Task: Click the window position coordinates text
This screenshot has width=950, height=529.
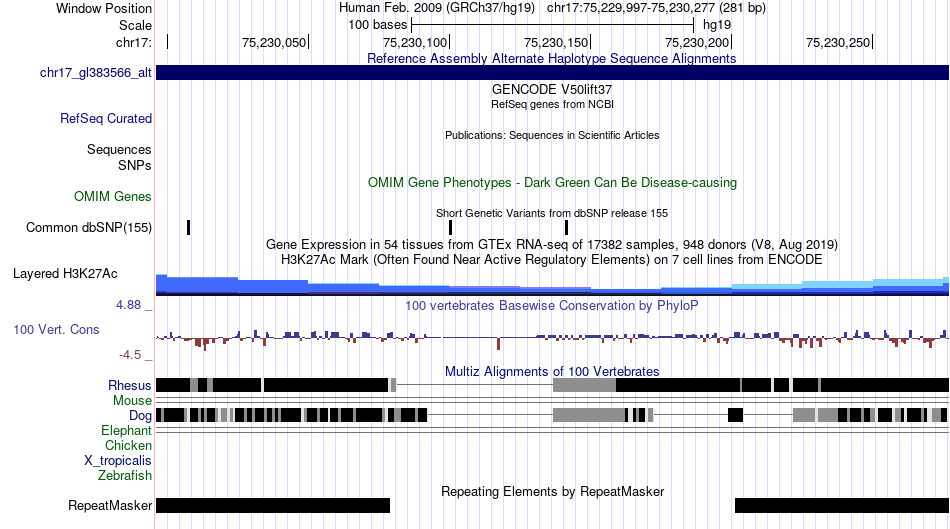Action: (656, 8)
